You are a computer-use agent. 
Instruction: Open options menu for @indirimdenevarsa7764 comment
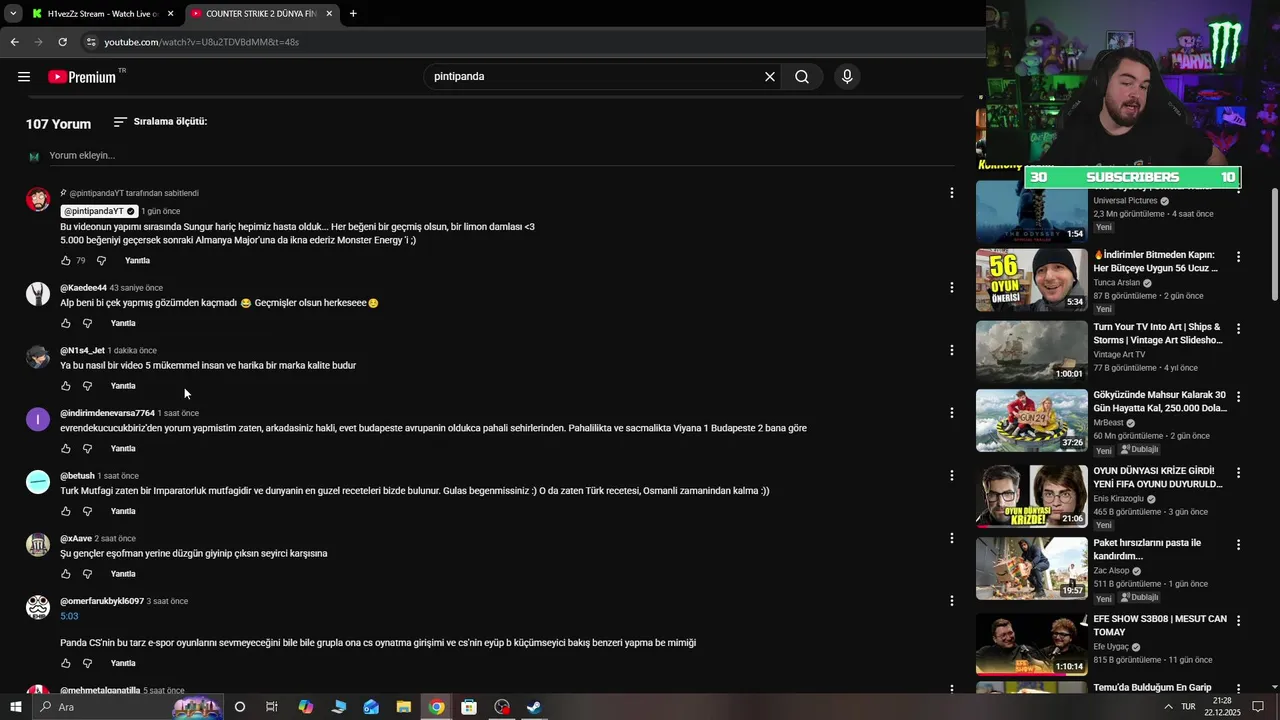click(x=951, y=413)
